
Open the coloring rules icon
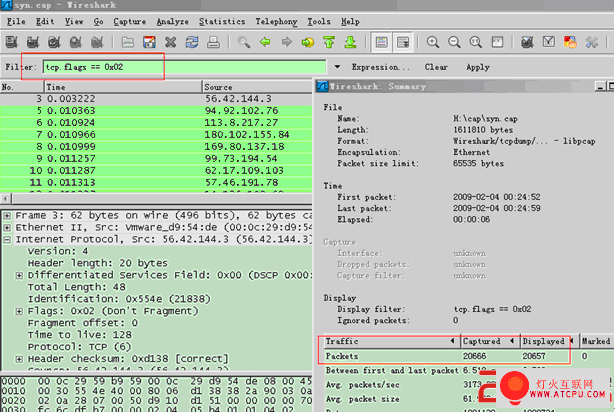[570, 42]
